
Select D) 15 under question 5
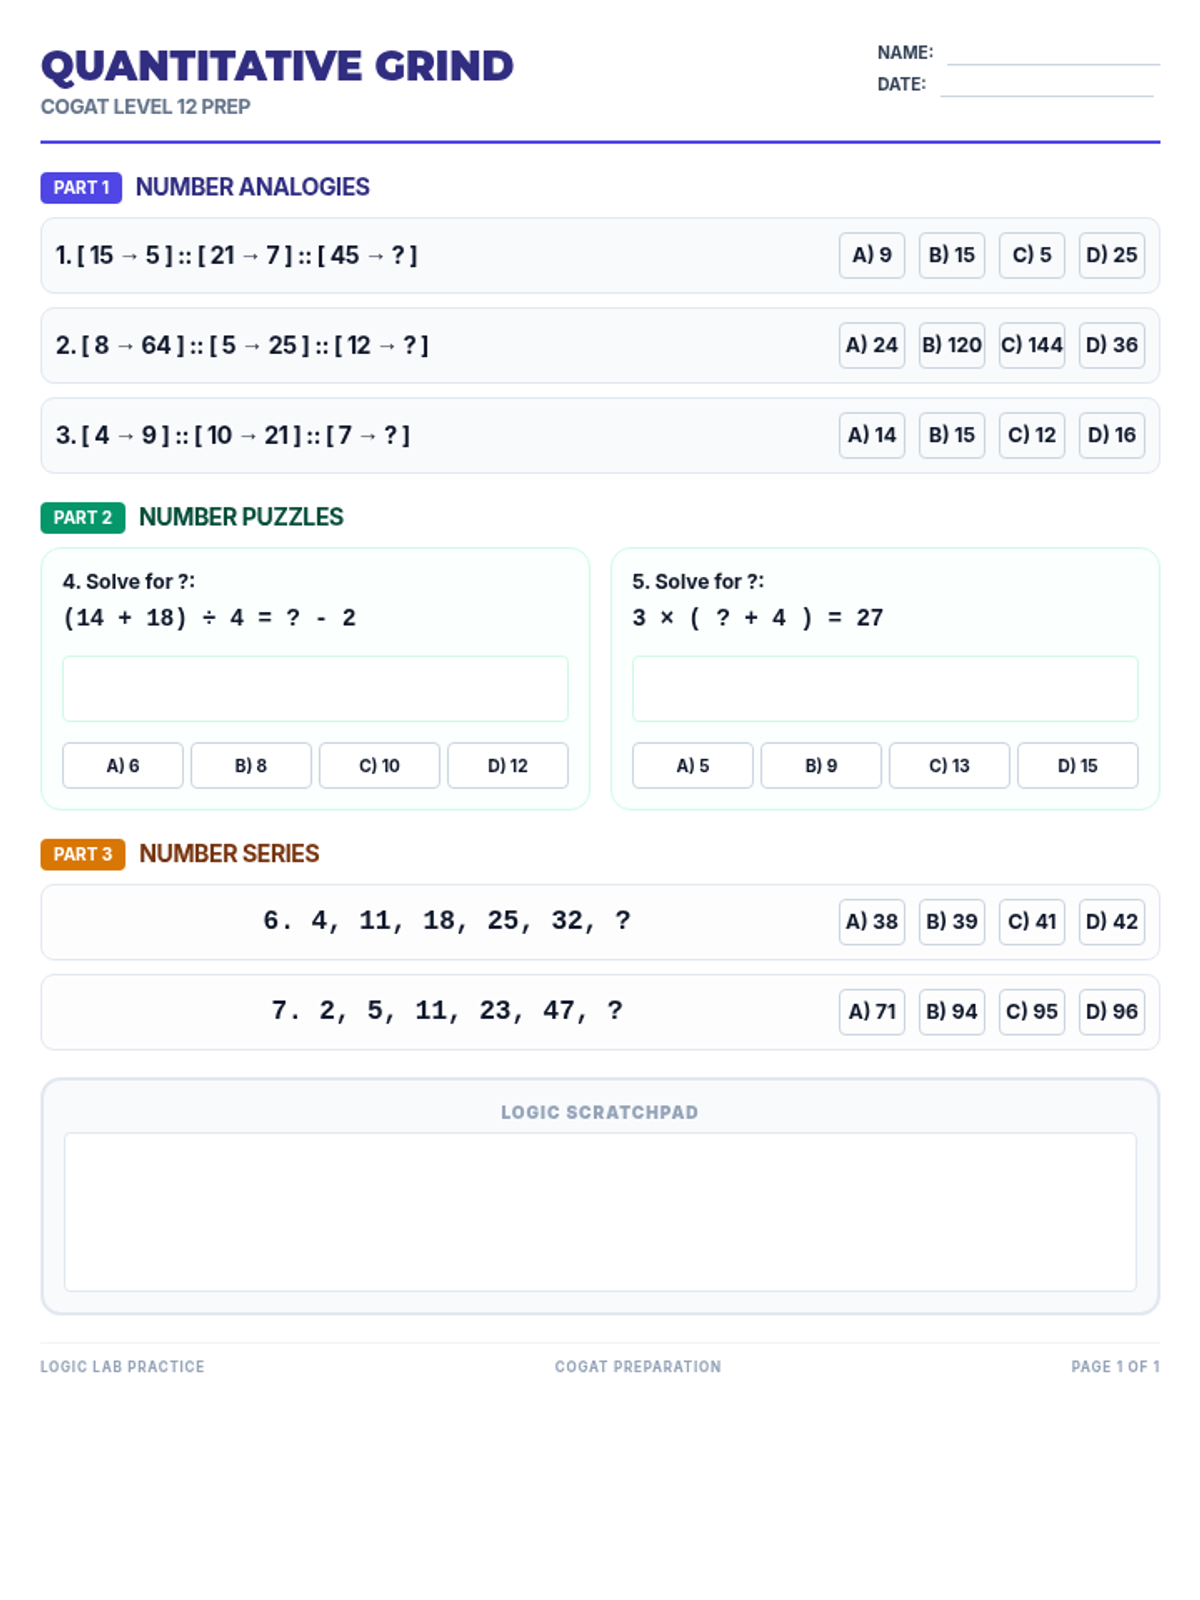[x=1077, y=765]
